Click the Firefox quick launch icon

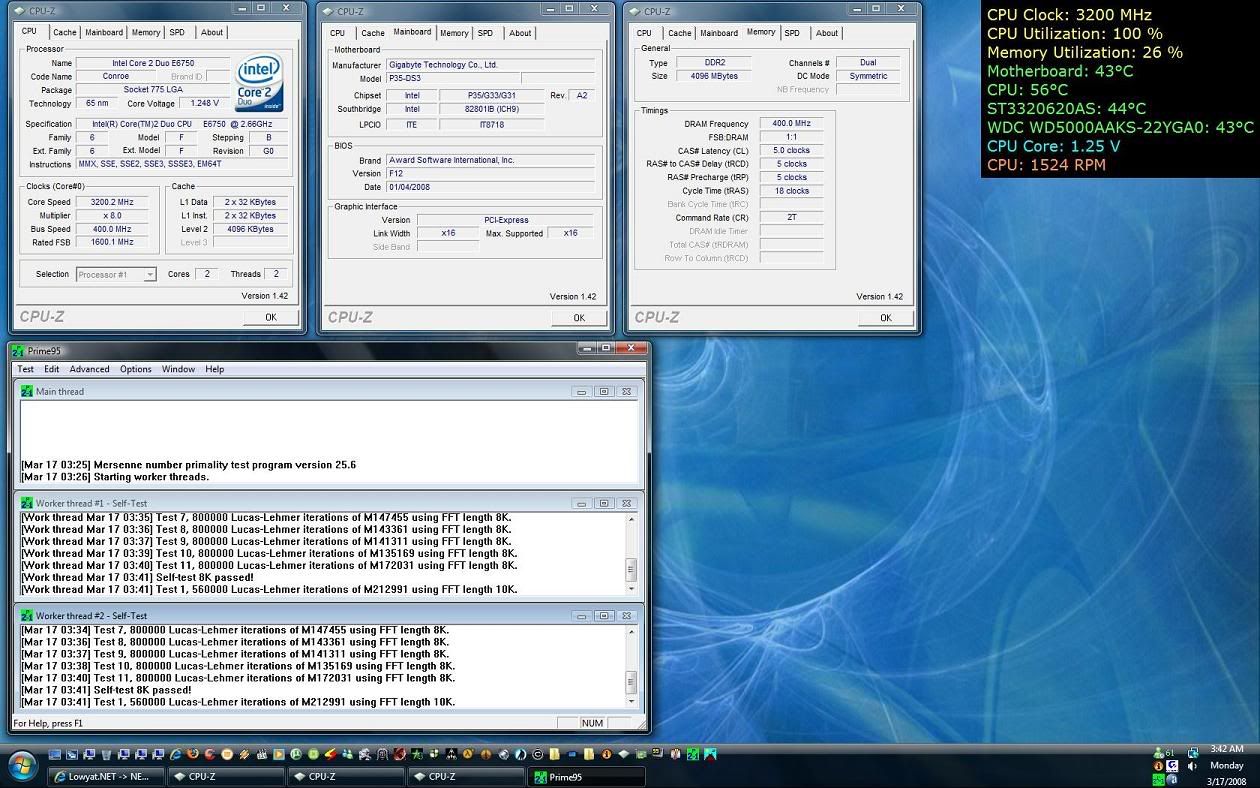pos(191,754)
